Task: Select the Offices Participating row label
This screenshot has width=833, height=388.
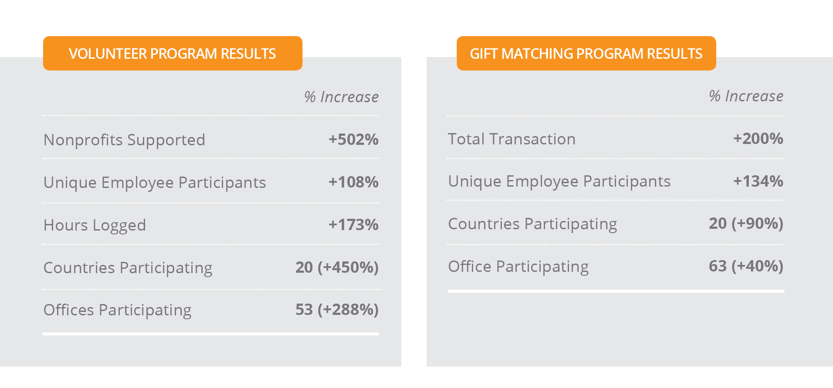Action: tap(117, 310)
